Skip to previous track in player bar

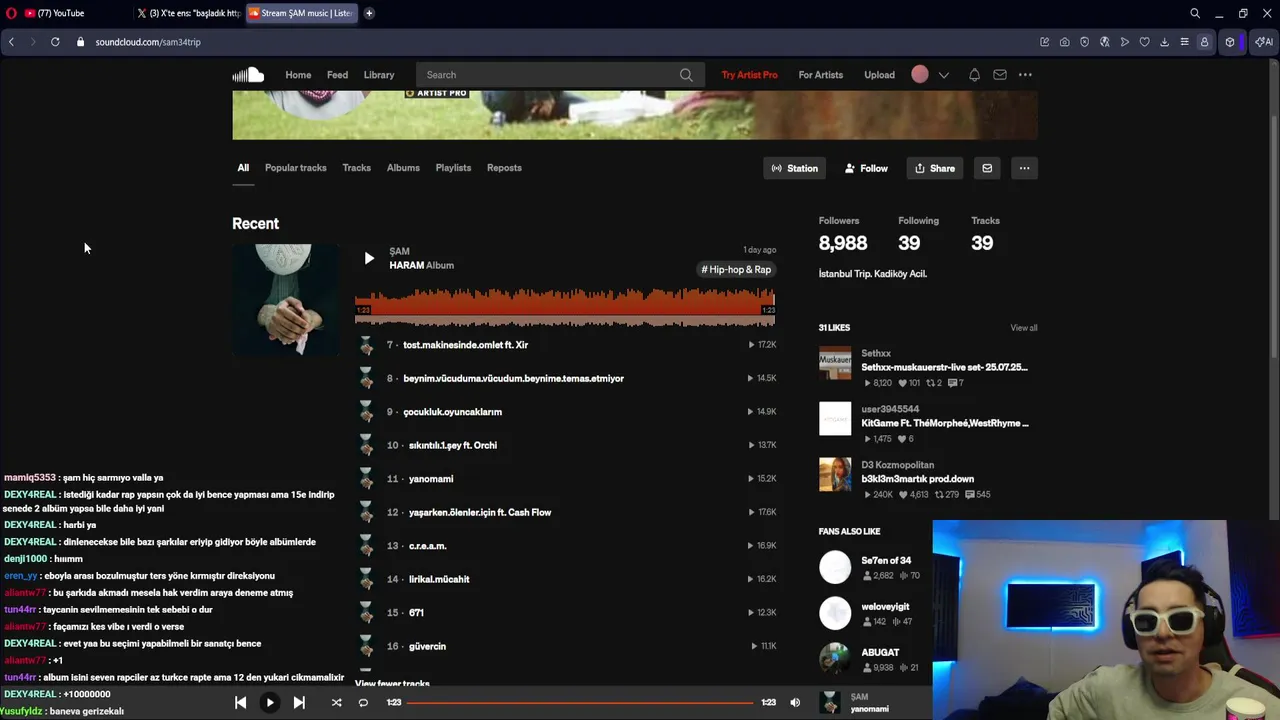240,703
